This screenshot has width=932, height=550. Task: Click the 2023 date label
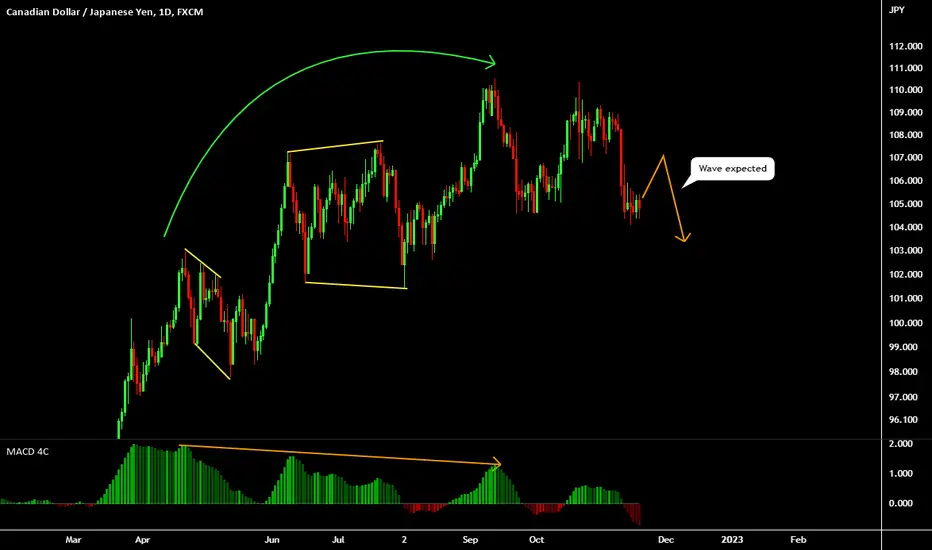pyautogui.click(x=732, y=540)
